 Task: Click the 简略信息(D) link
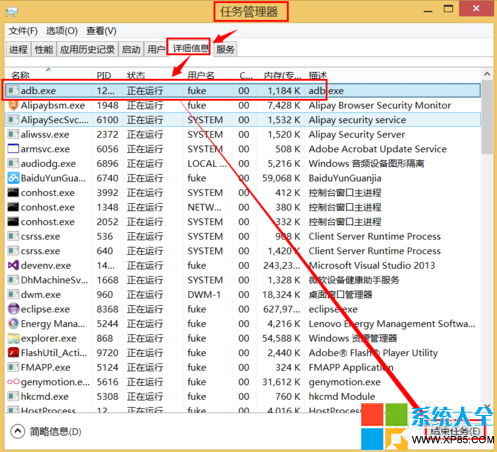click(56, 432)
